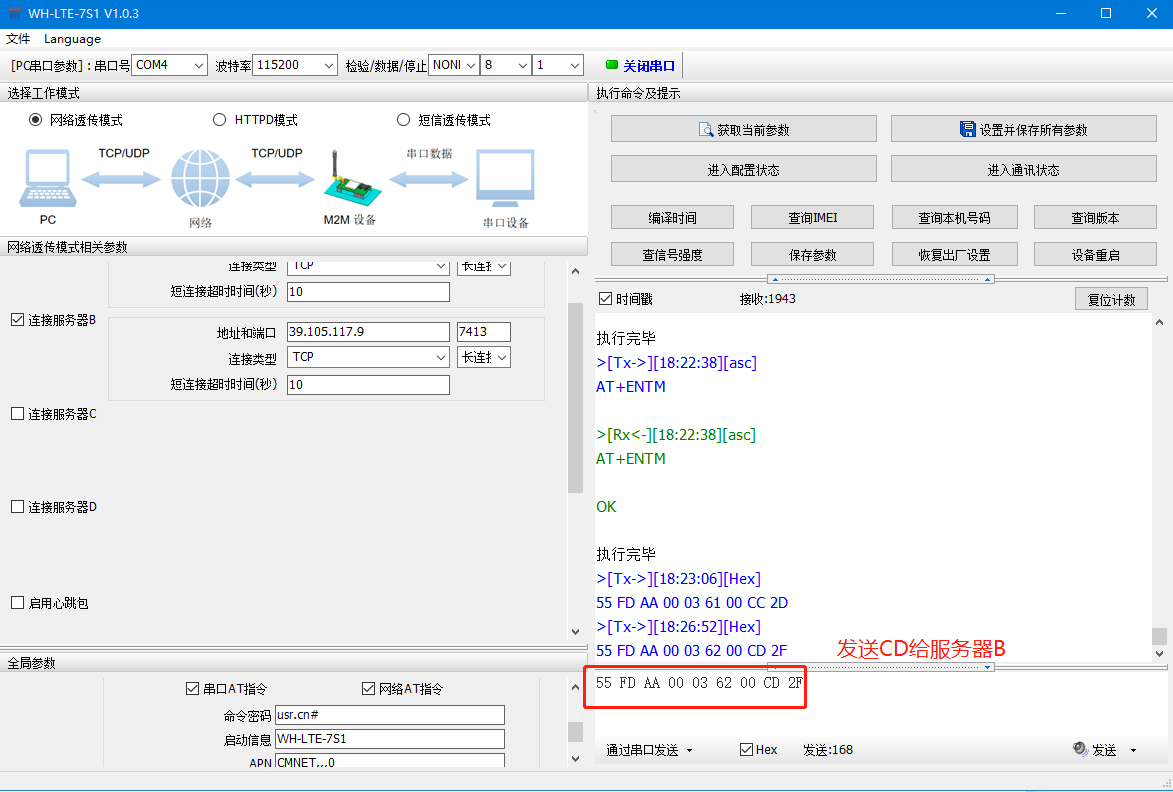The image size is (1173, 792).
Task: Click the network globe icon
Action: (x=200, y=179)
